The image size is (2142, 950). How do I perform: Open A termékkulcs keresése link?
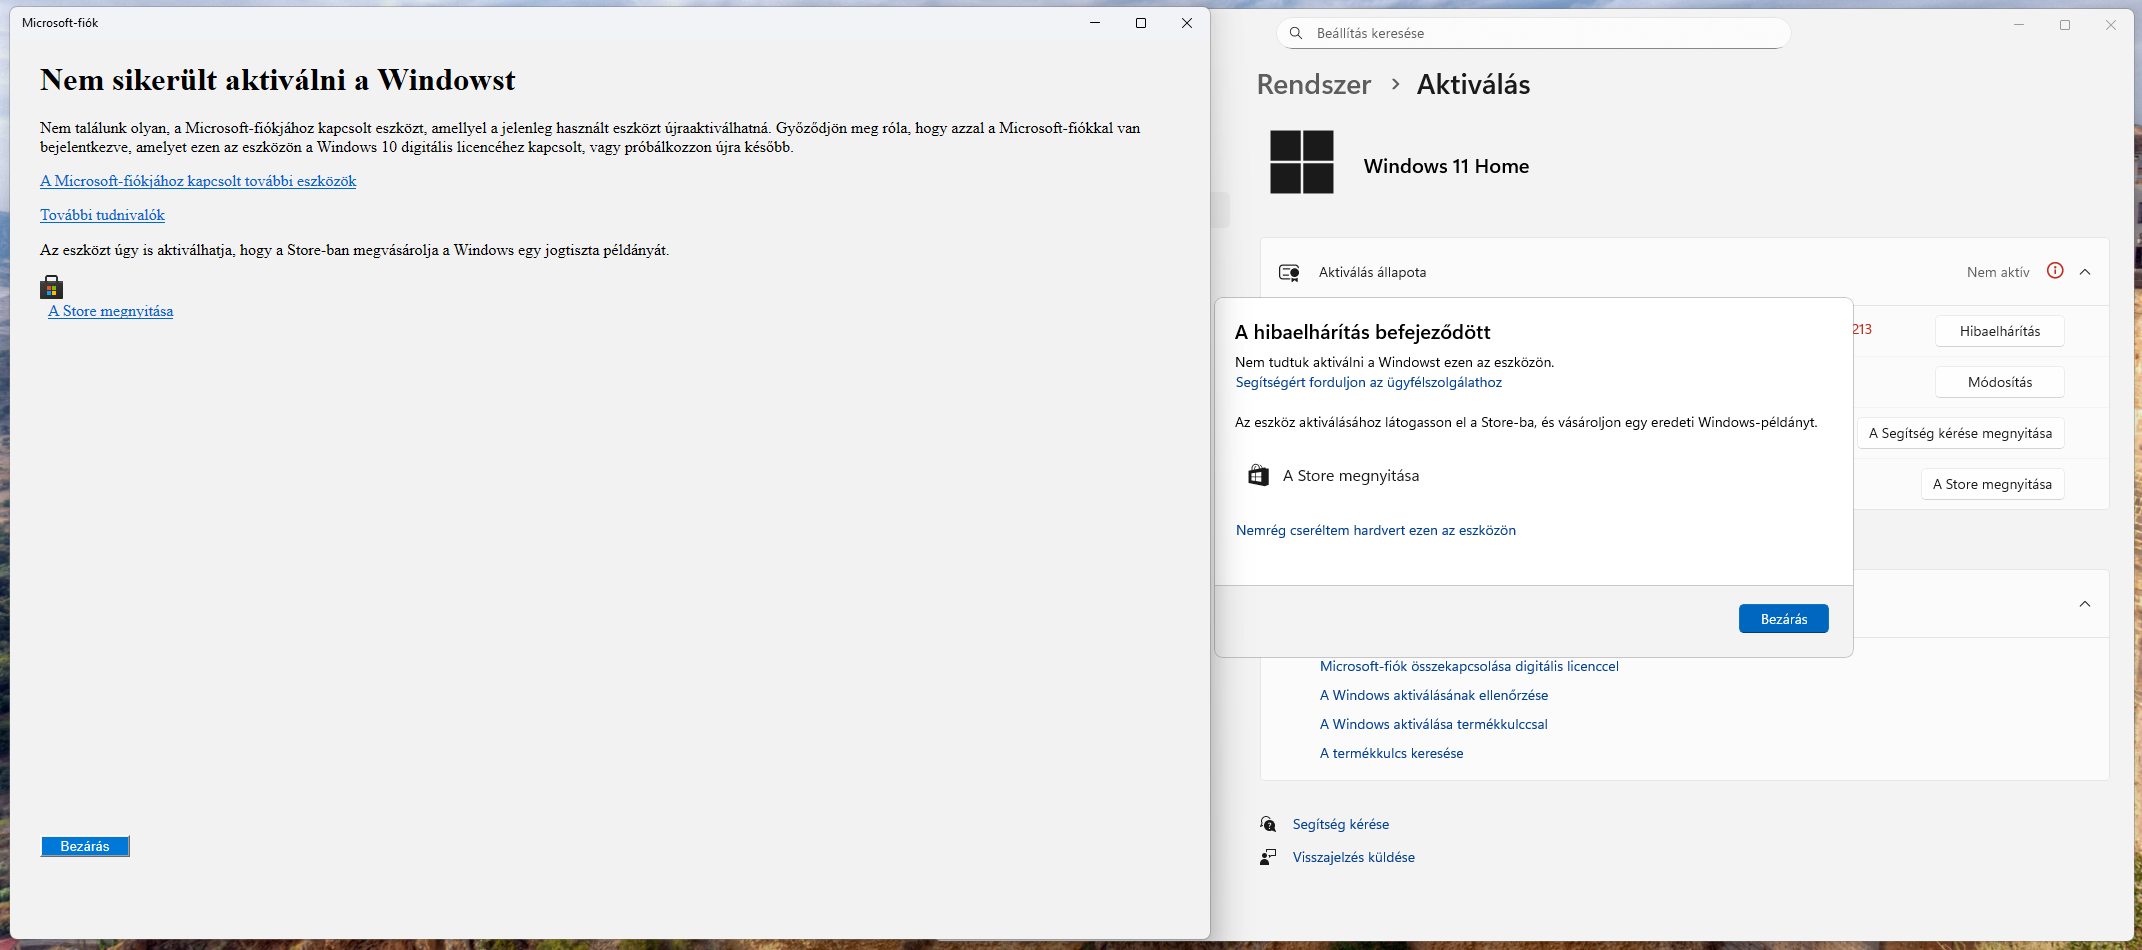click(x=1392, y=753)
